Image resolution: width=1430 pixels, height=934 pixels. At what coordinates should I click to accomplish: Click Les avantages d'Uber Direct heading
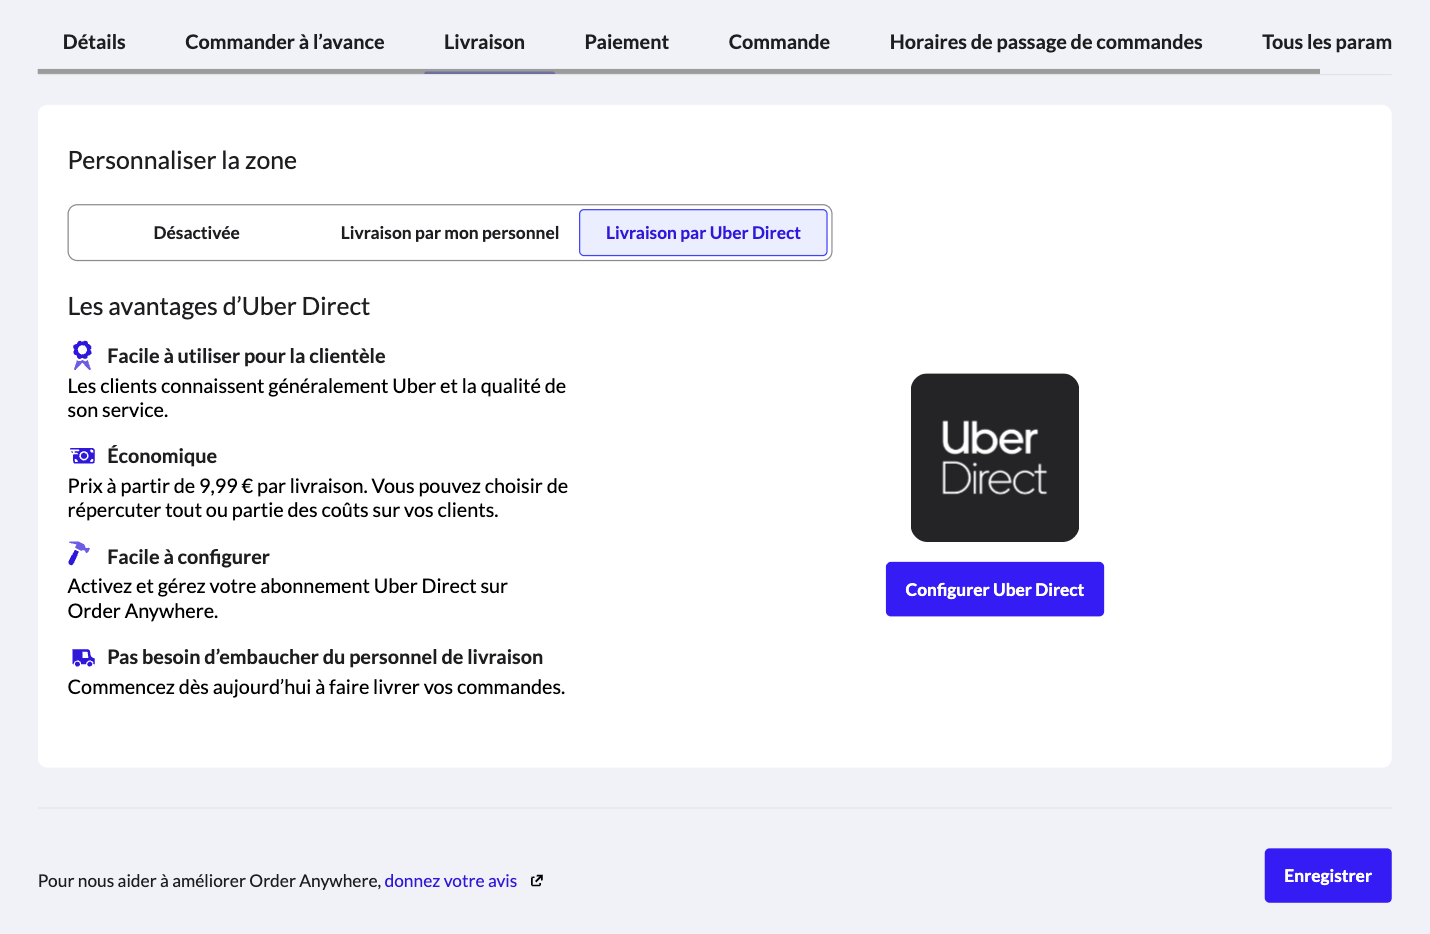point(219,307)
